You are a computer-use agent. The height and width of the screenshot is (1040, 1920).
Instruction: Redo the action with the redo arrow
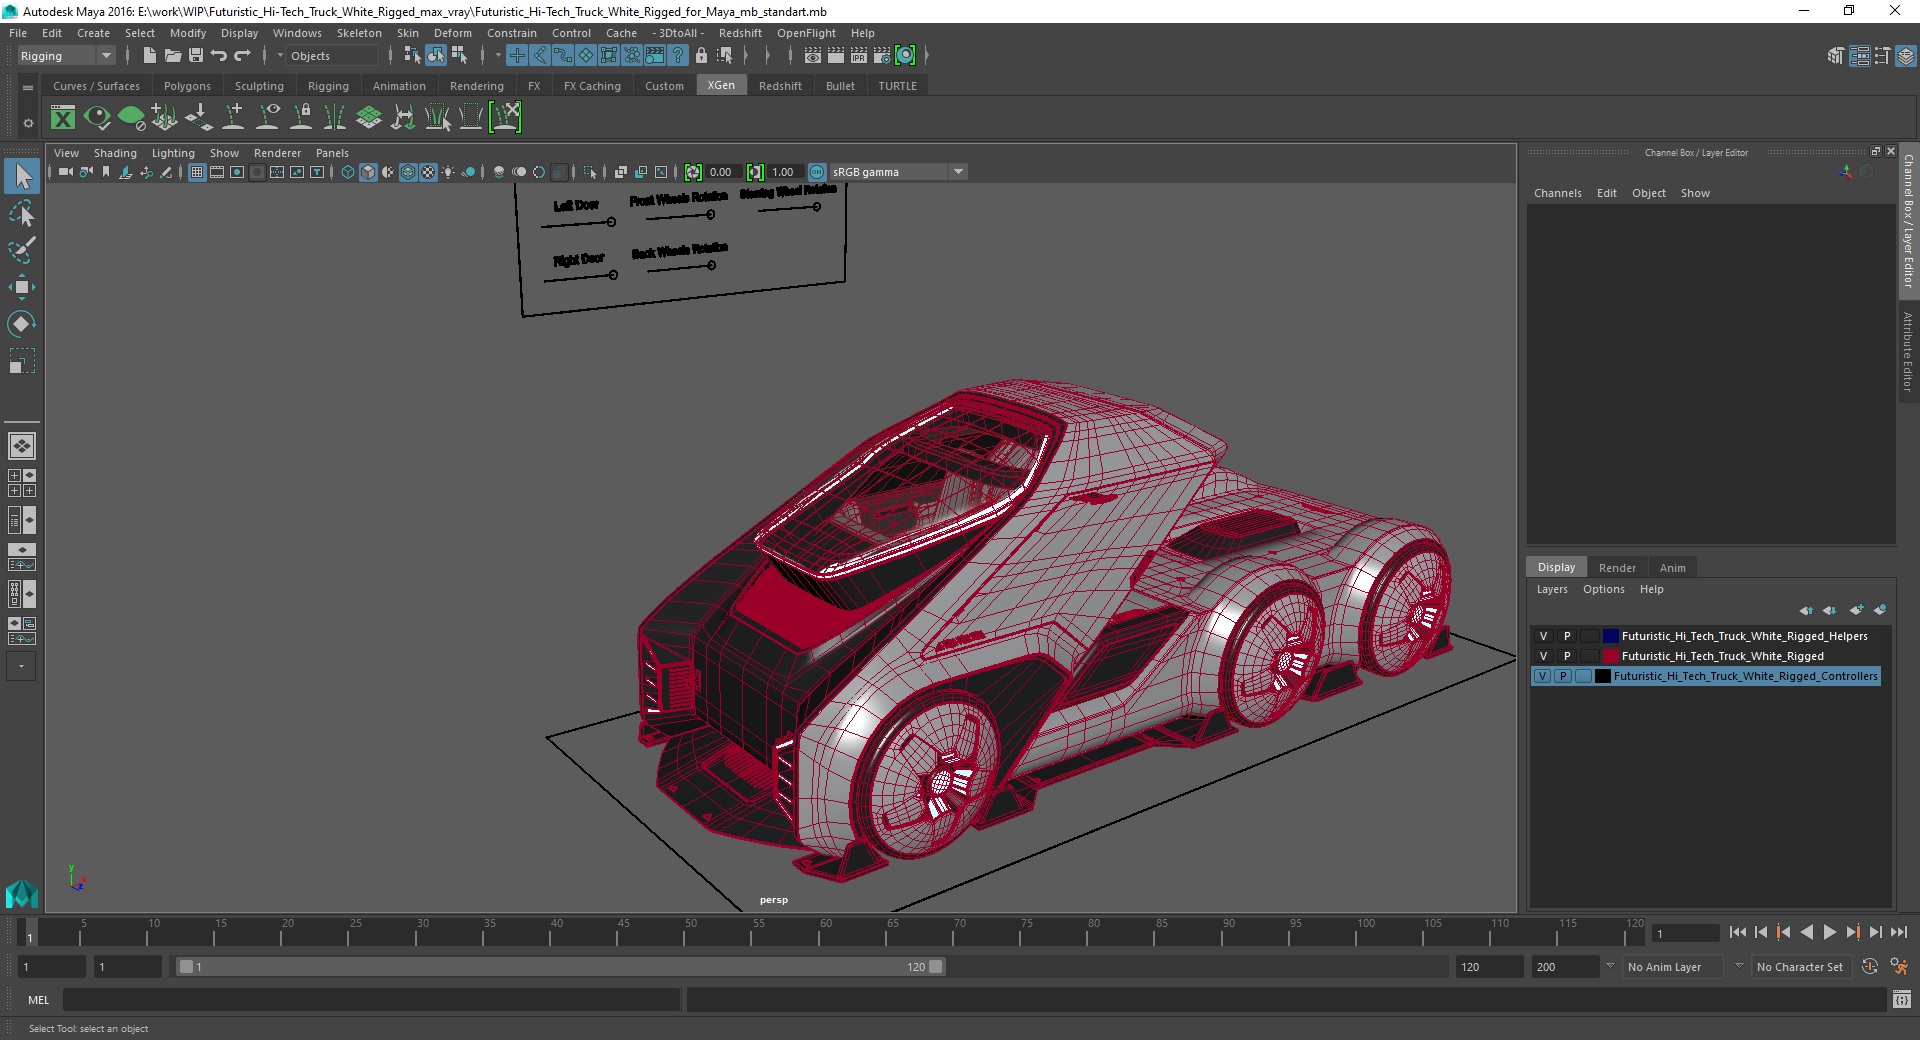[x=242, y=56]
